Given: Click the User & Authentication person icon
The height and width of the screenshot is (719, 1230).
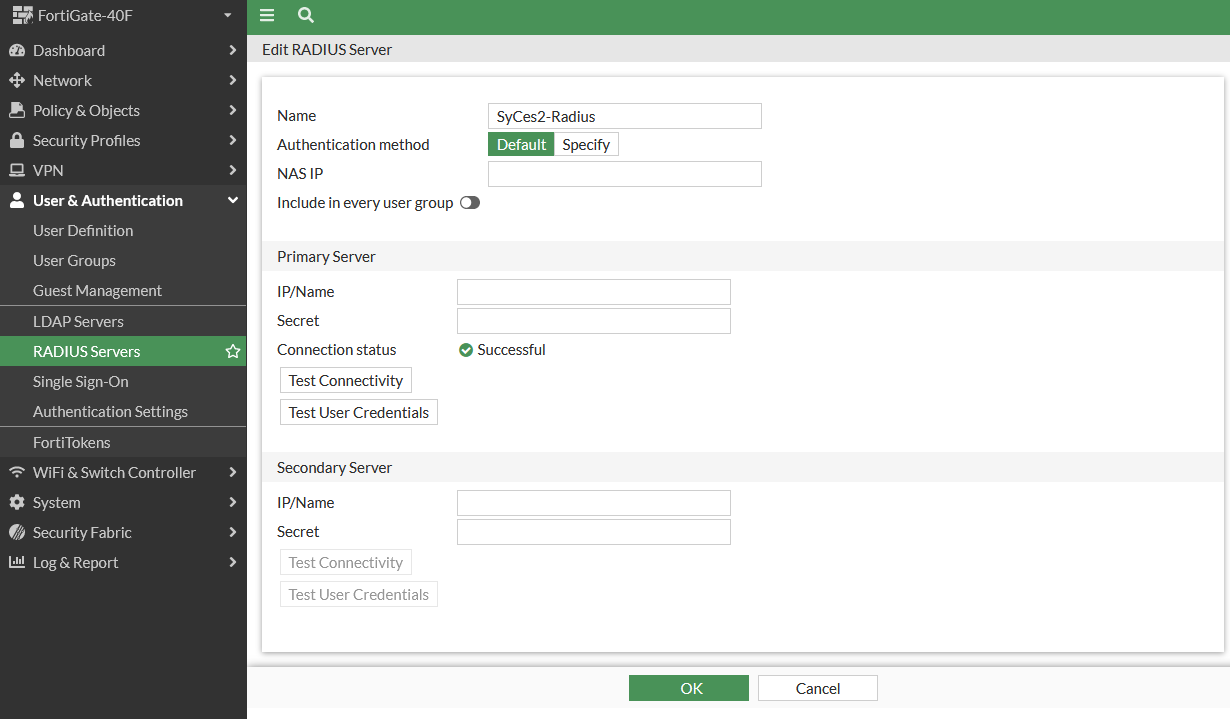Looking at the screenshot, I should (x=16, y=200).
